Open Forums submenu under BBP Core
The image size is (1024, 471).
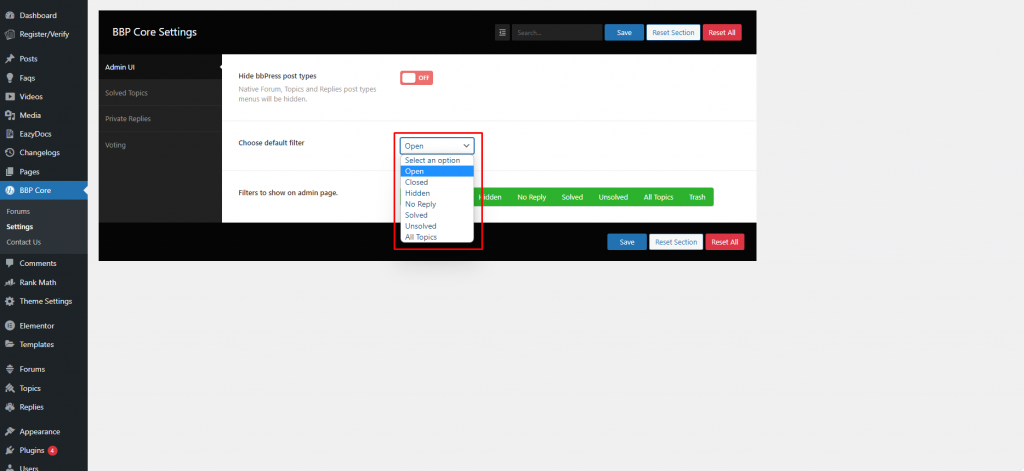(18, 212)
